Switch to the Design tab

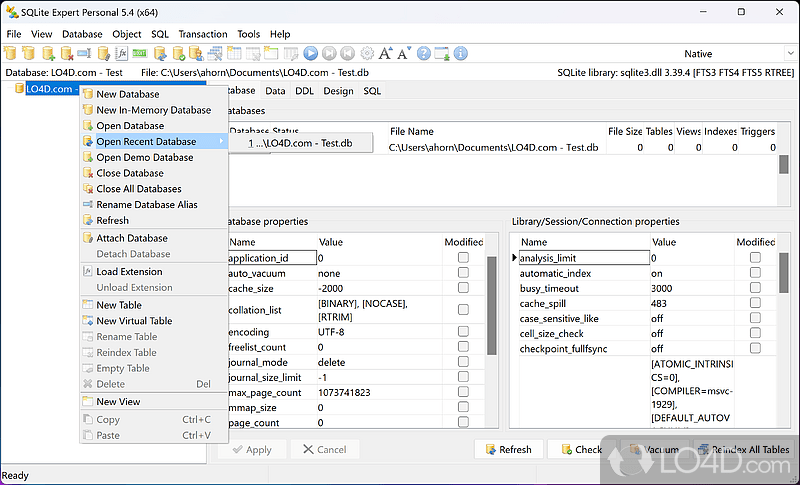point(338,91)
